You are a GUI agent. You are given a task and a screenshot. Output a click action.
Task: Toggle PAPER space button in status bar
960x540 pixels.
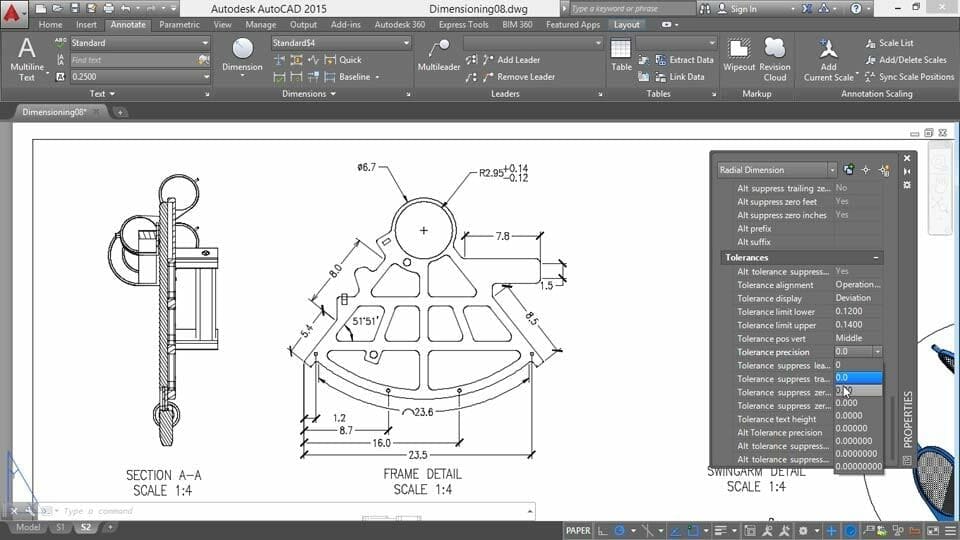coord(578,530)
